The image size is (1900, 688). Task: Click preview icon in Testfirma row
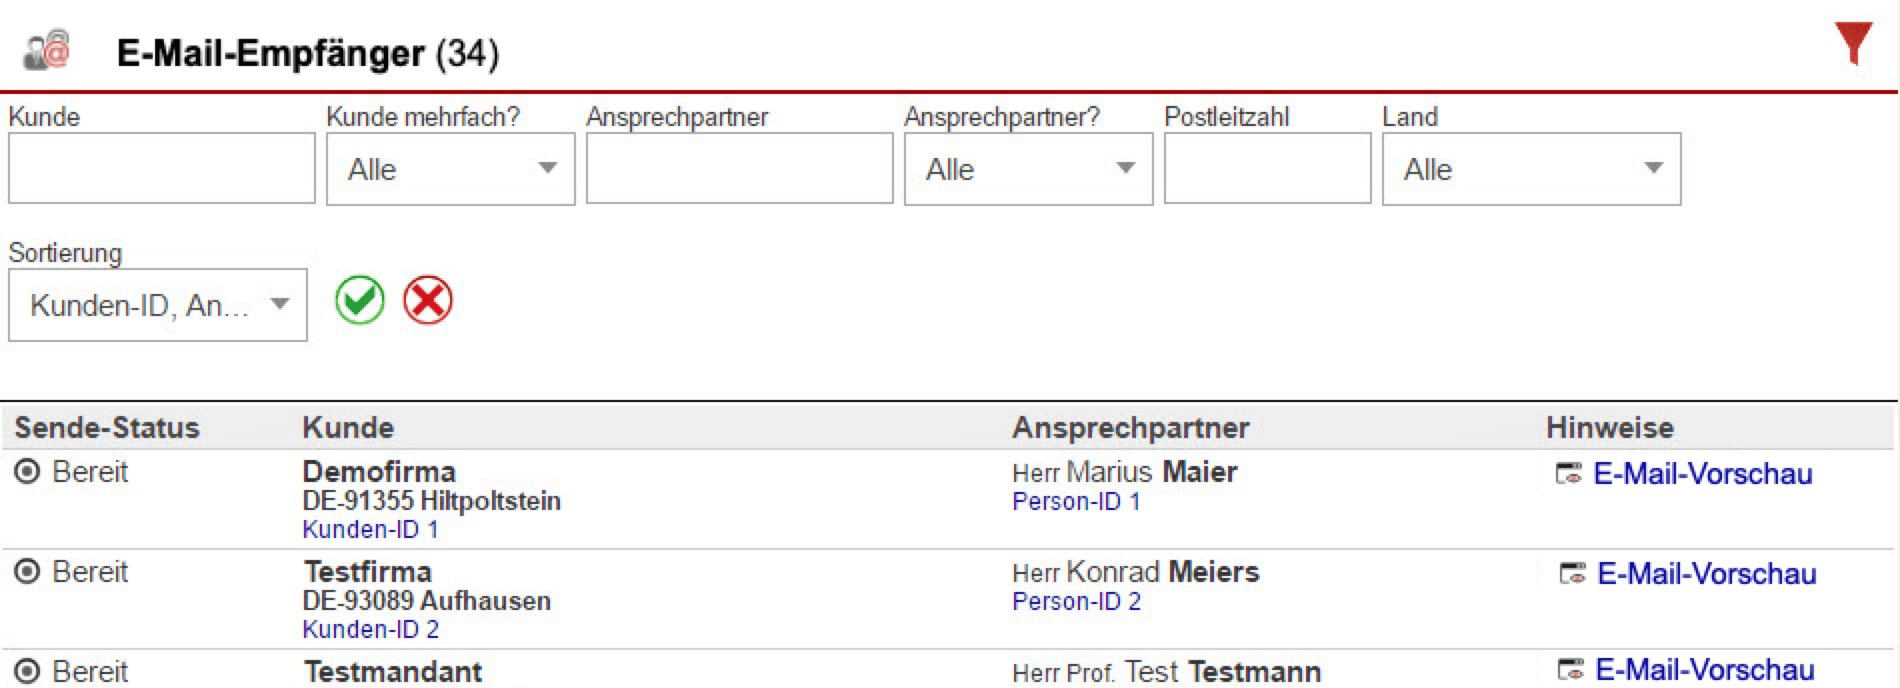coord(1573,573)
